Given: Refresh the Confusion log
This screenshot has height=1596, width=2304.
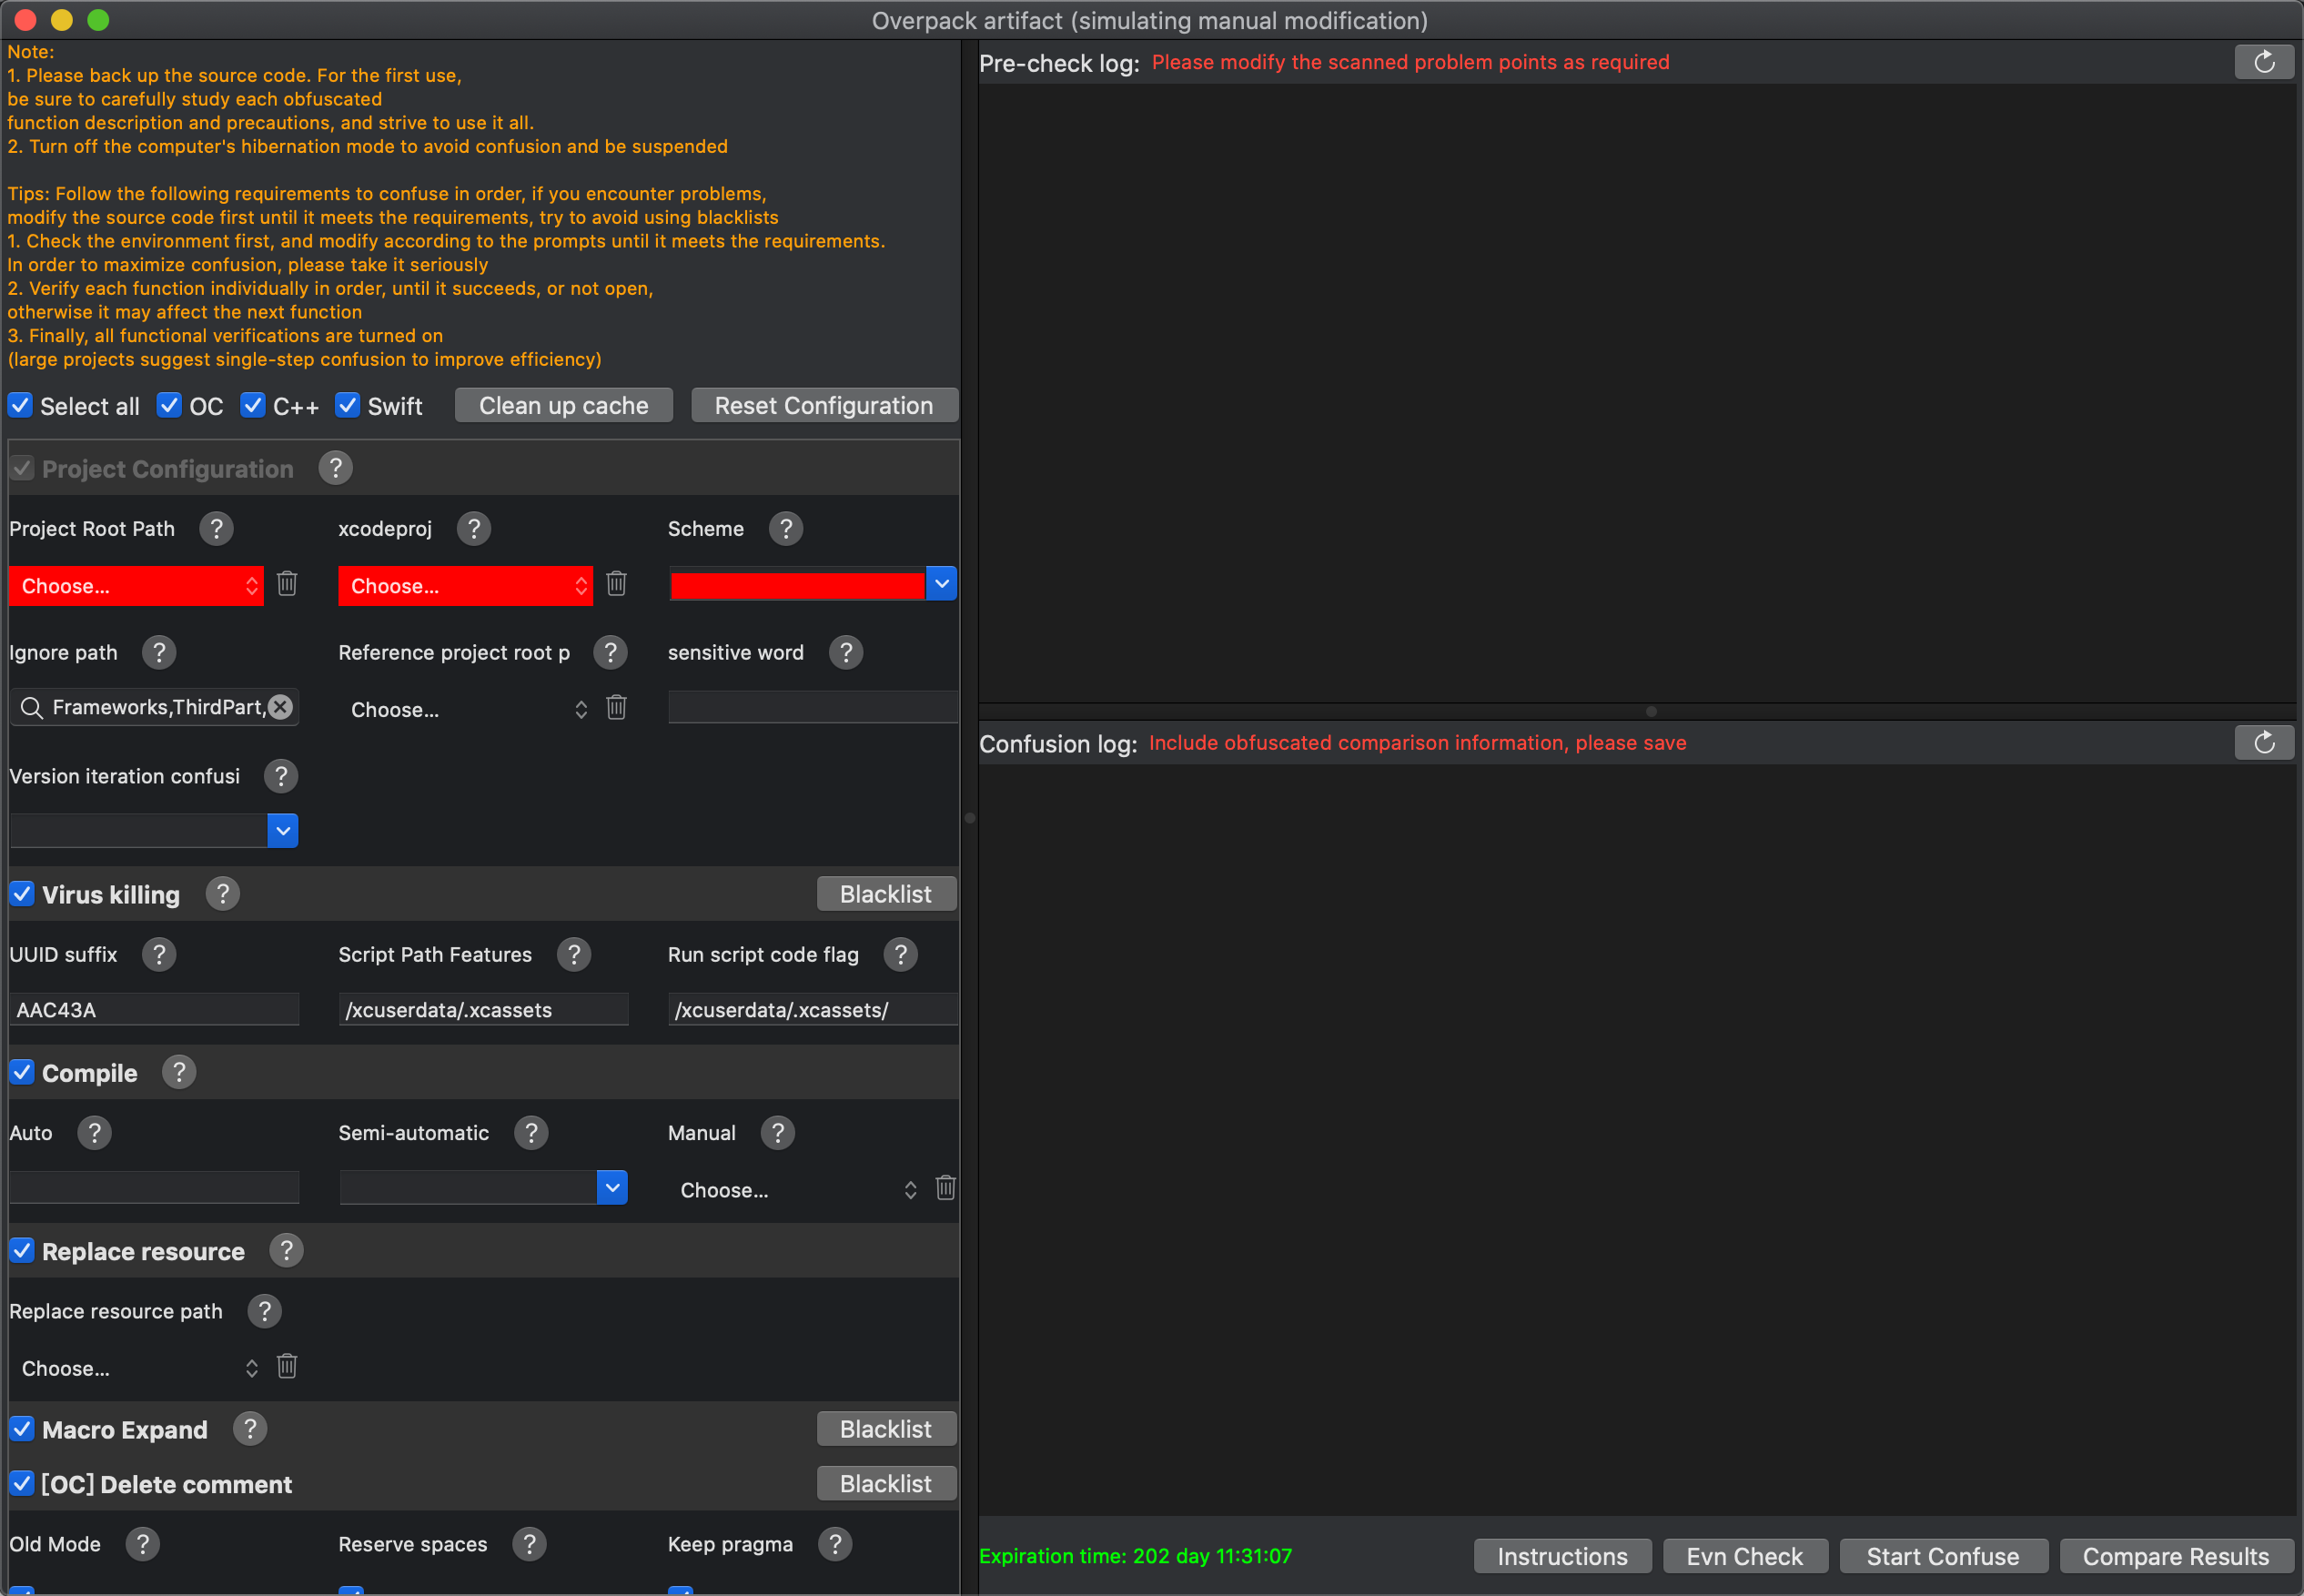Looking at the screenshot, I should click(x=2263, y=743).
